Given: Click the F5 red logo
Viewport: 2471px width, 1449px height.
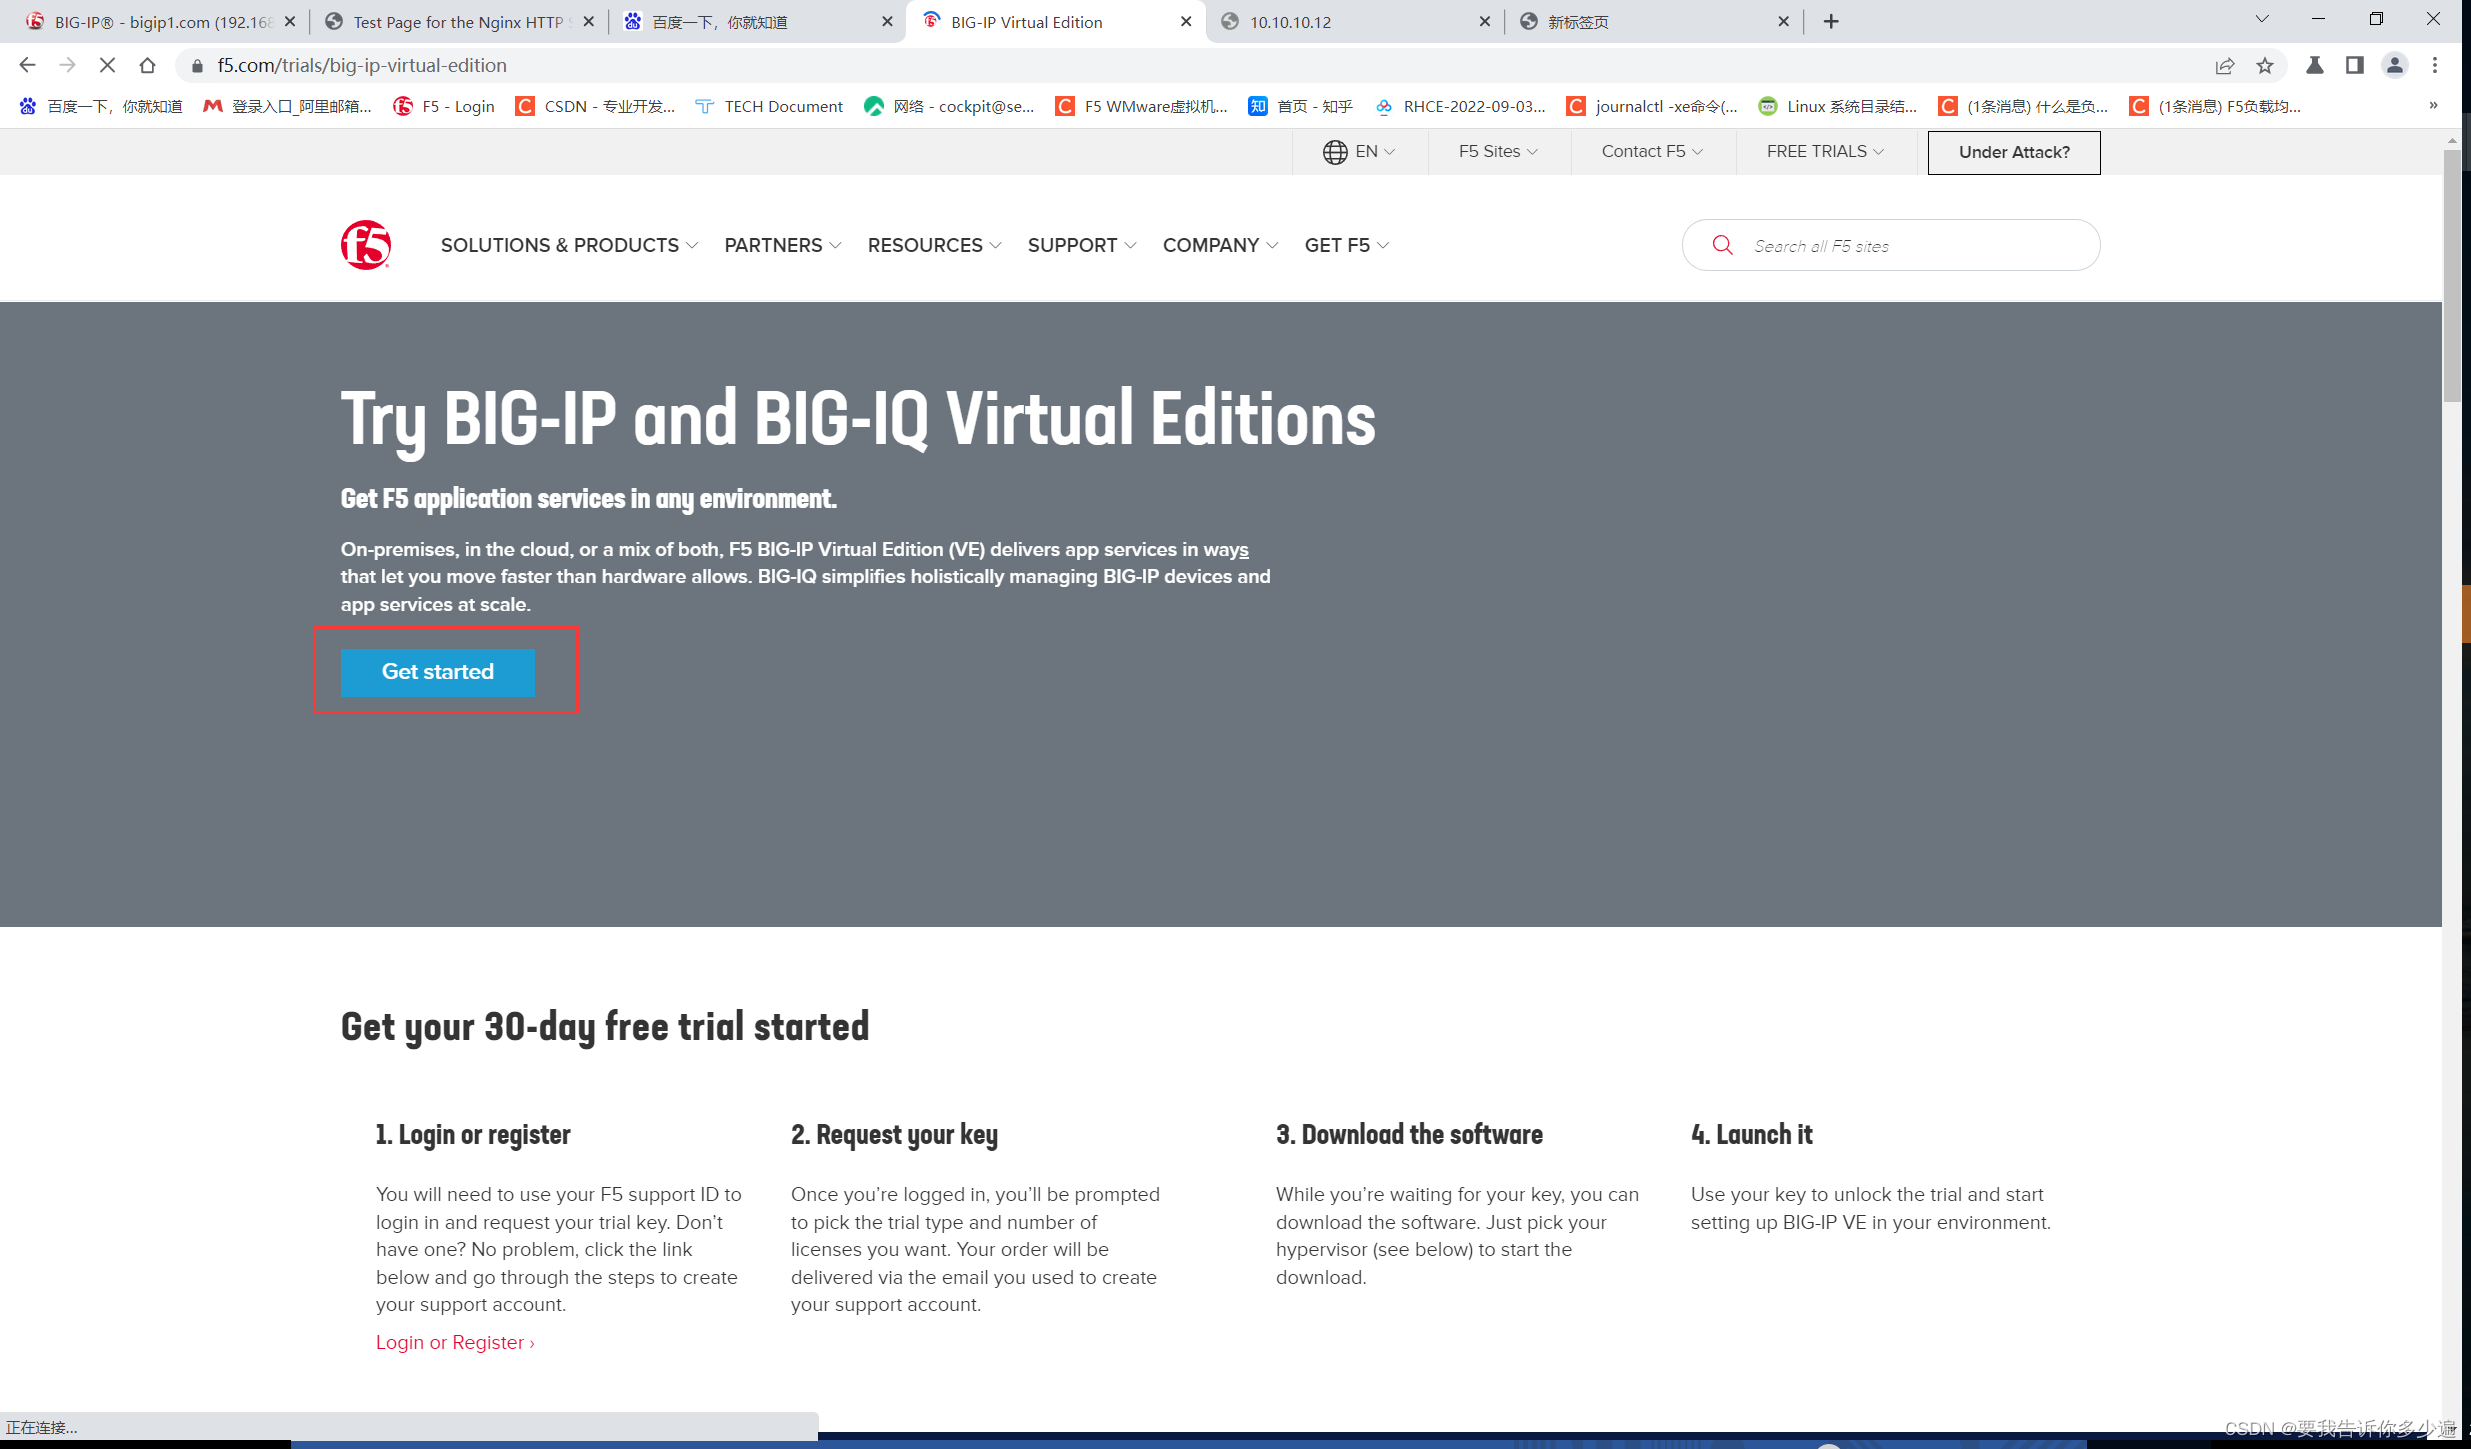Looking at the screenshot, I should point(365,245).
